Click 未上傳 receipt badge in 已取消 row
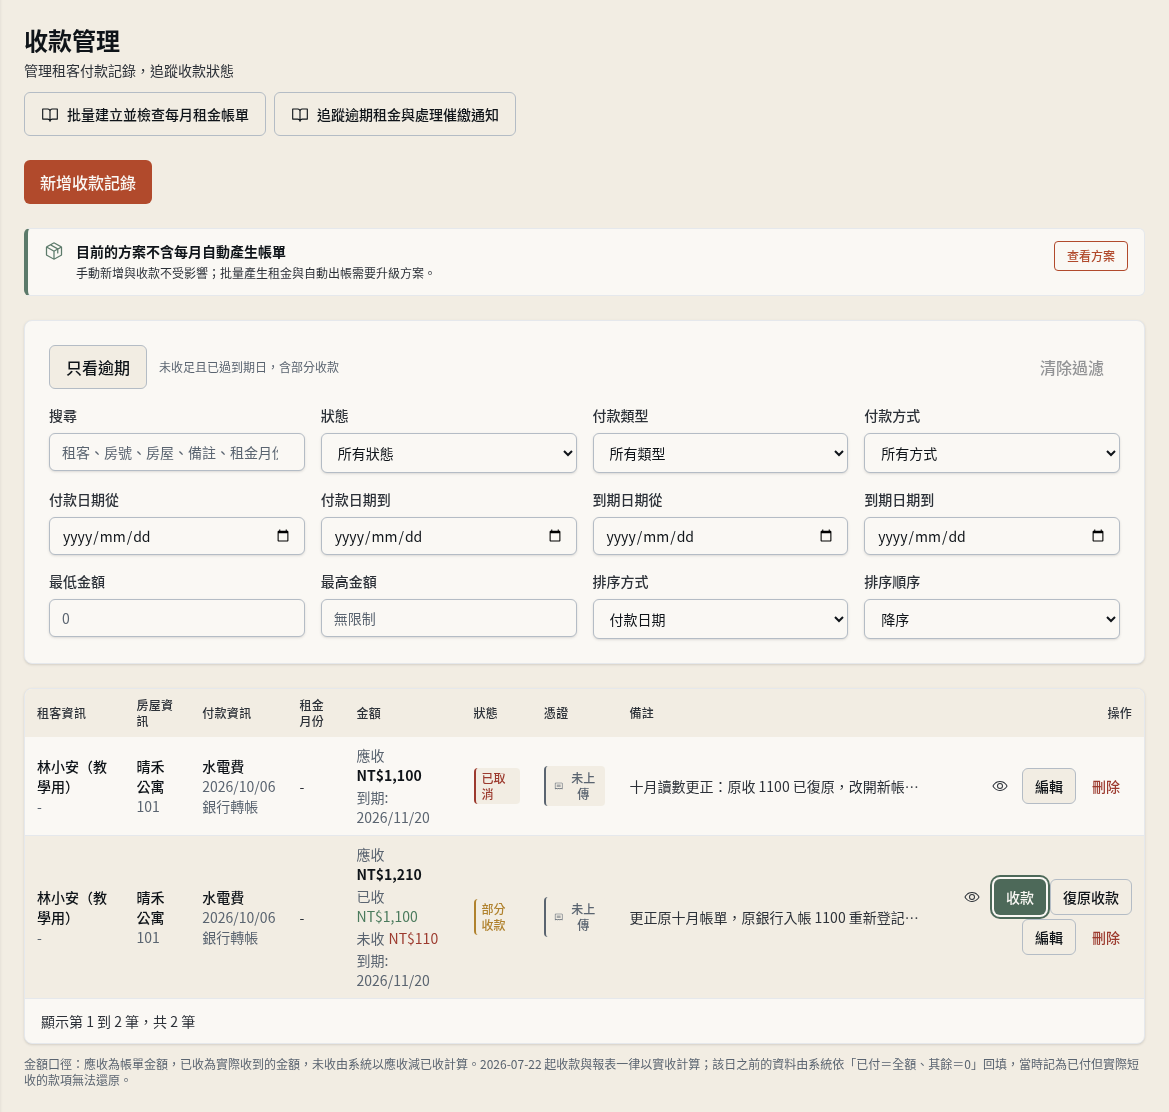1169x1112 pixels. 575,786
